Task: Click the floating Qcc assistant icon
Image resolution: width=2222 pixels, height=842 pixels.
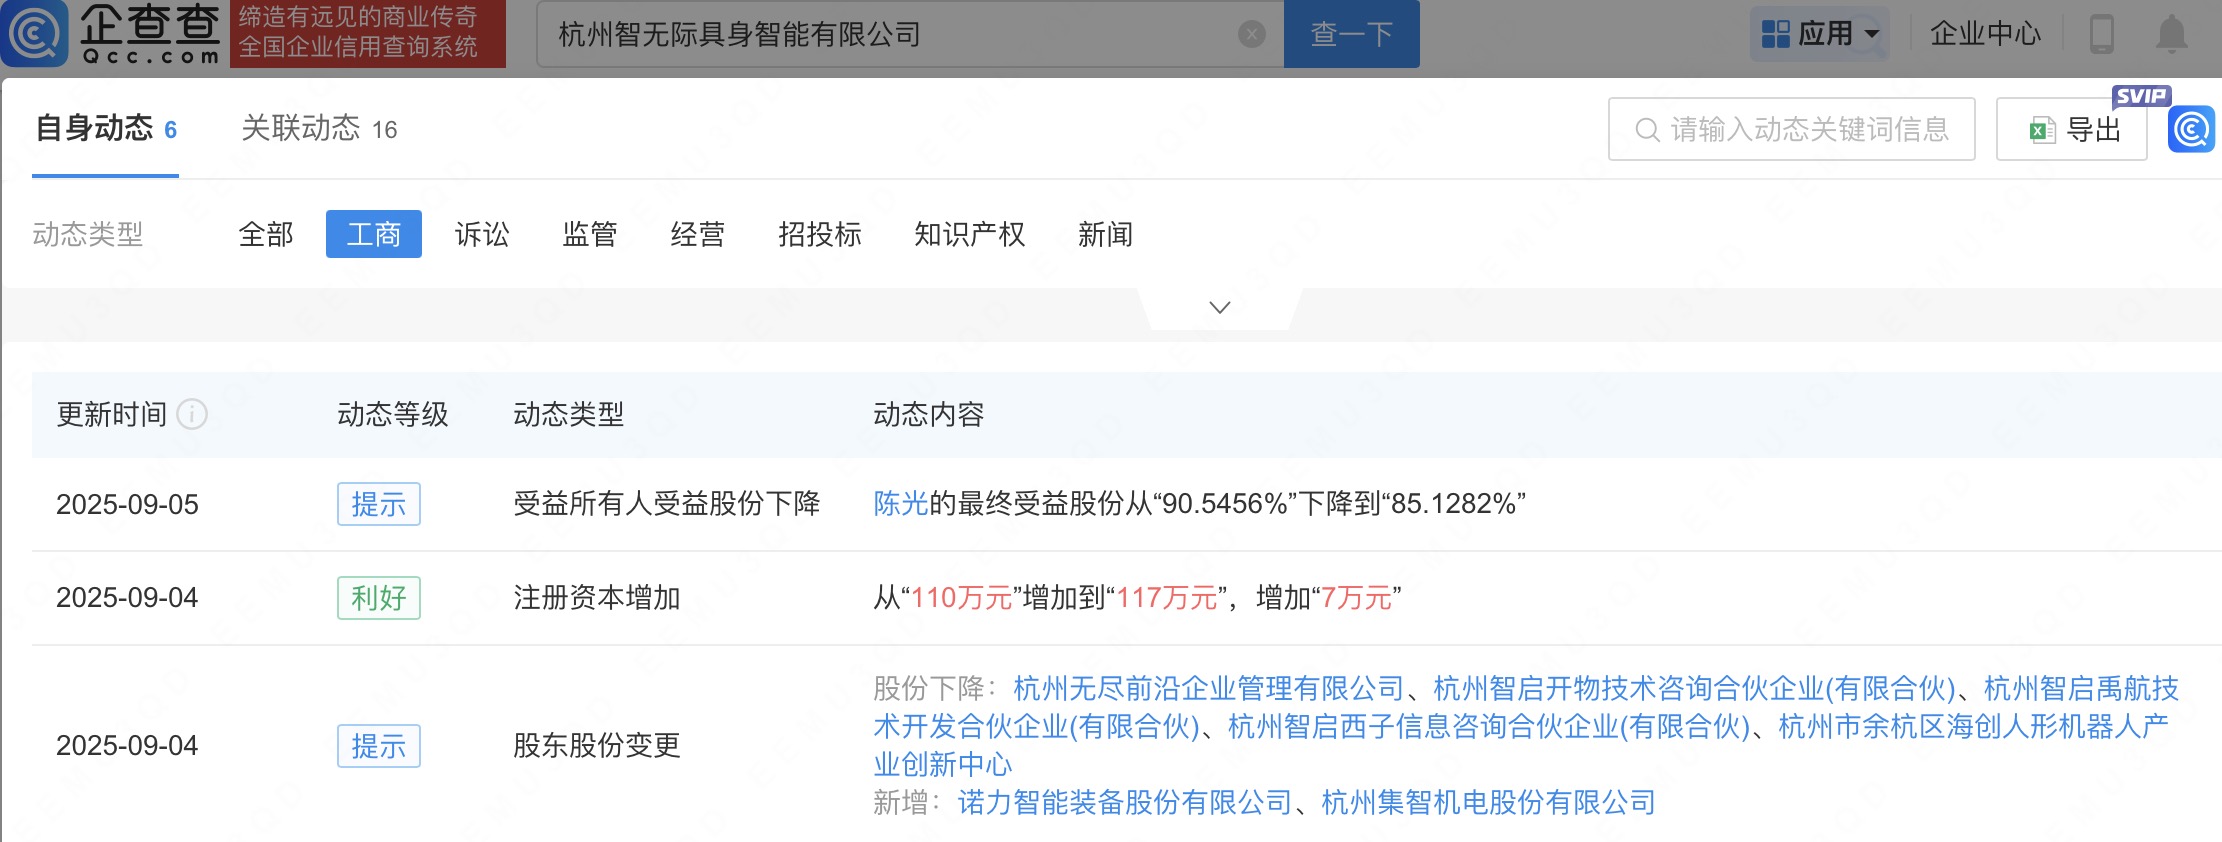Action: coord(2191,130)
